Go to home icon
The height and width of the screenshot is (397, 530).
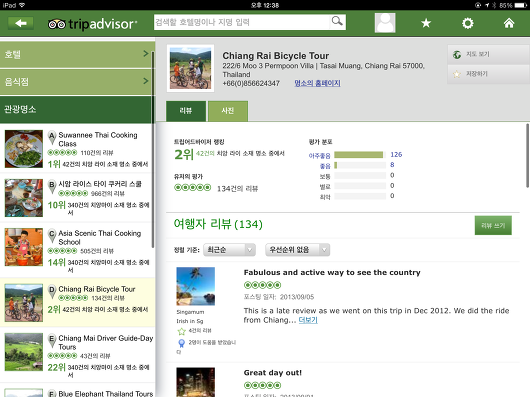click(509, 23)
